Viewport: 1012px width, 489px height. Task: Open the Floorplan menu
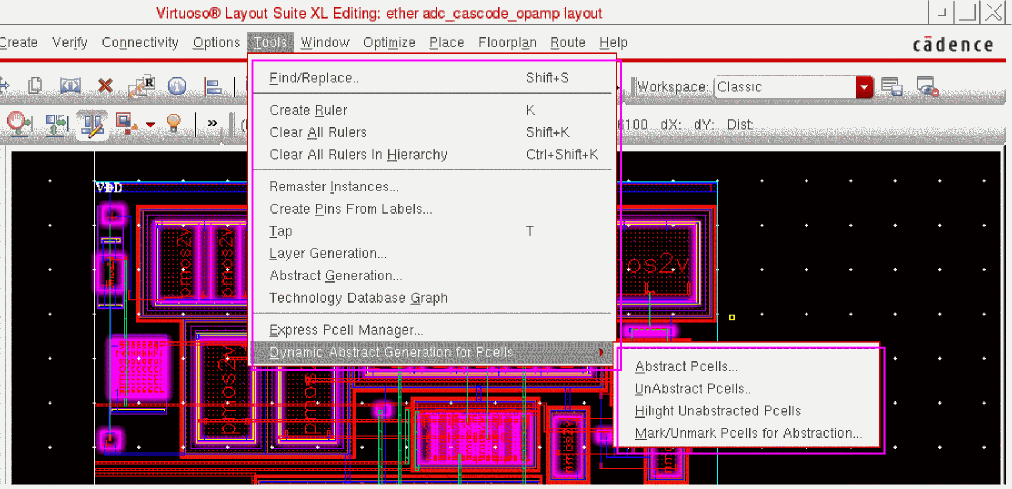pos(507,43)
